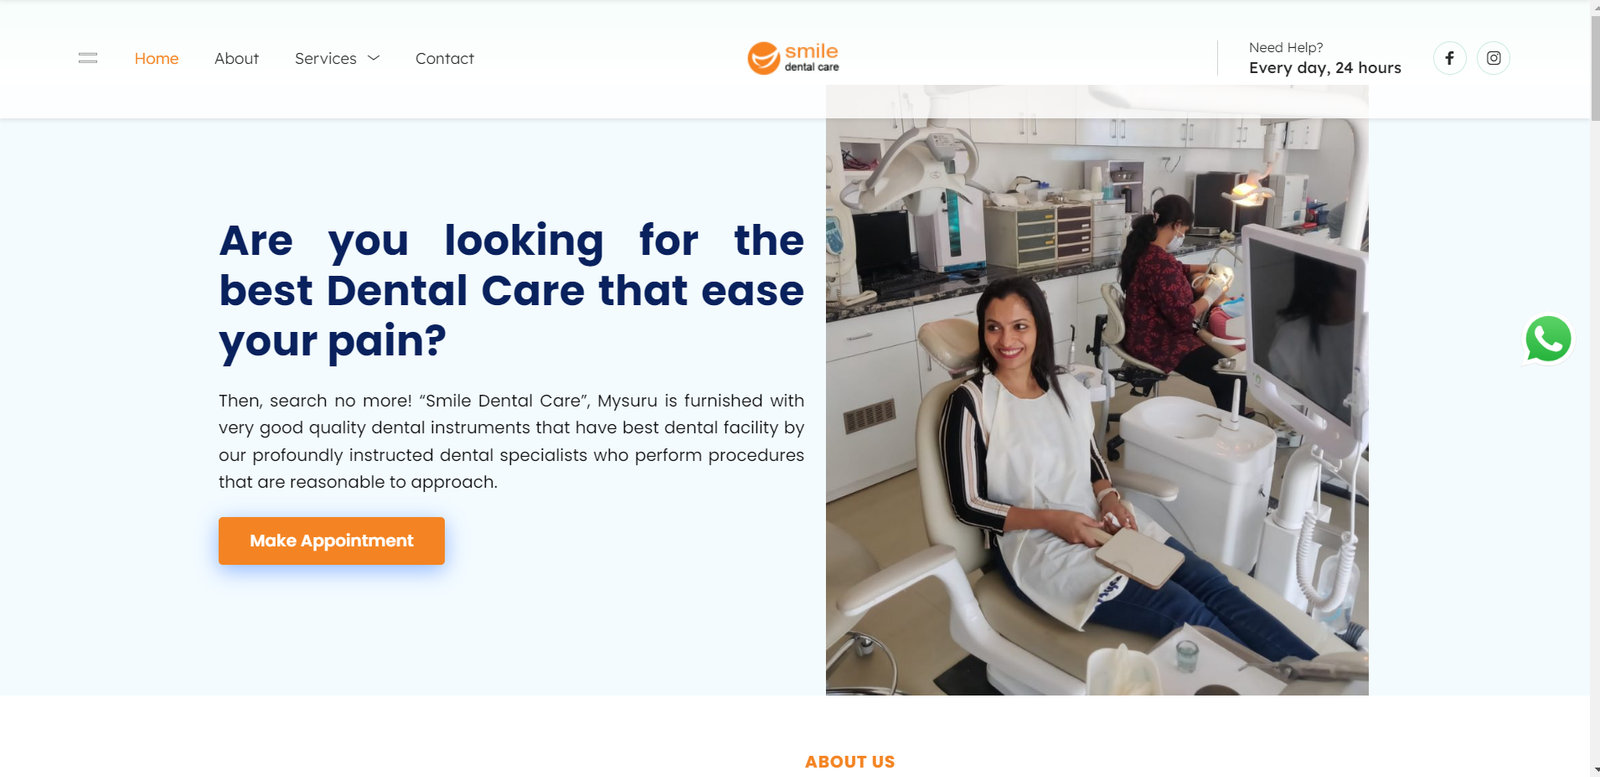The height and width of the screenshot is (777, 1600).
Task: Click the Make Appointment button
Action: coord(332,541)
